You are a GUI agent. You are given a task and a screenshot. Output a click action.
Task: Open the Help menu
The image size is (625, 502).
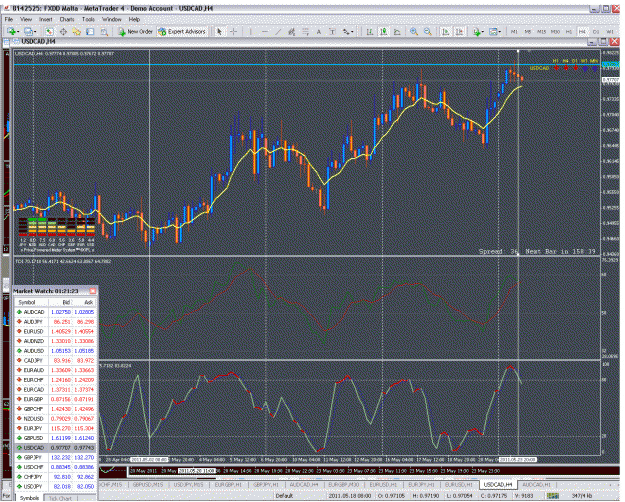click(x=134, y=19)
